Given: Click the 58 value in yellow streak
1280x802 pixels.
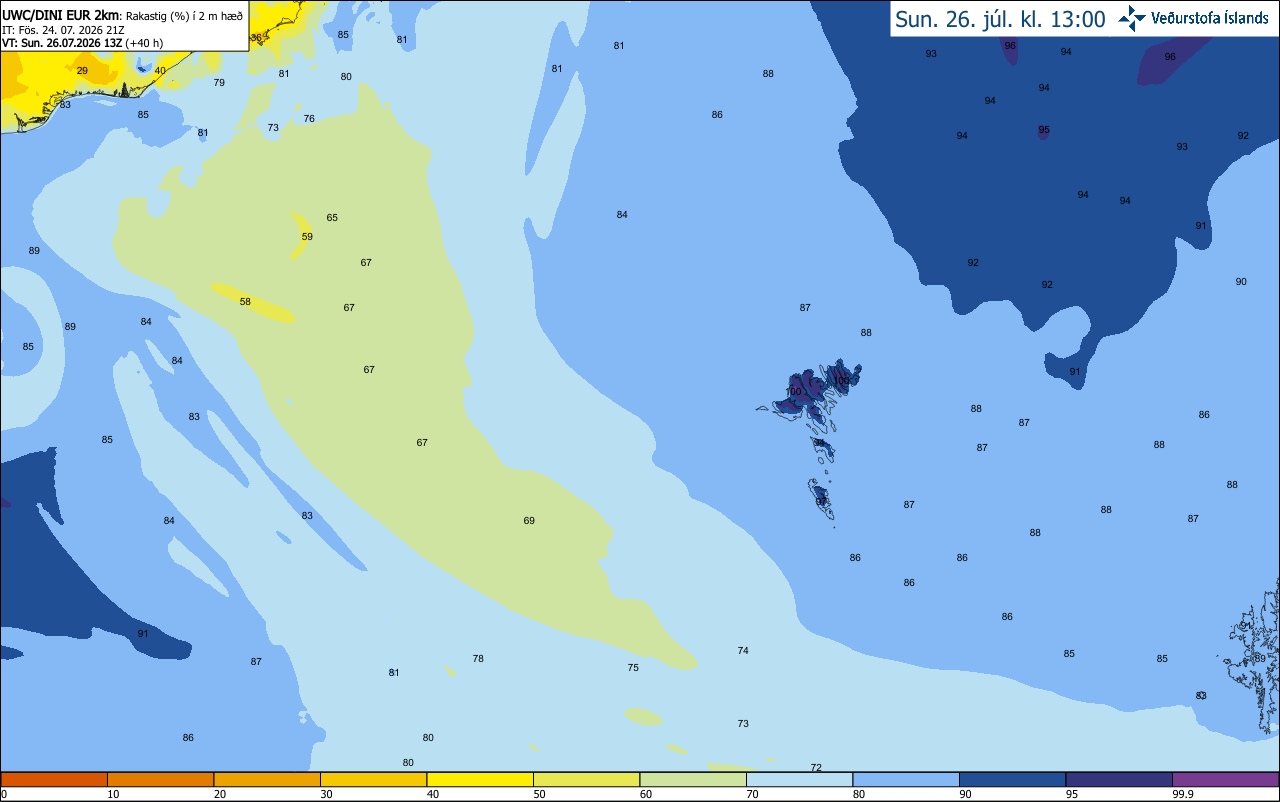Looking at the screenshot, I should click(245, 301).
